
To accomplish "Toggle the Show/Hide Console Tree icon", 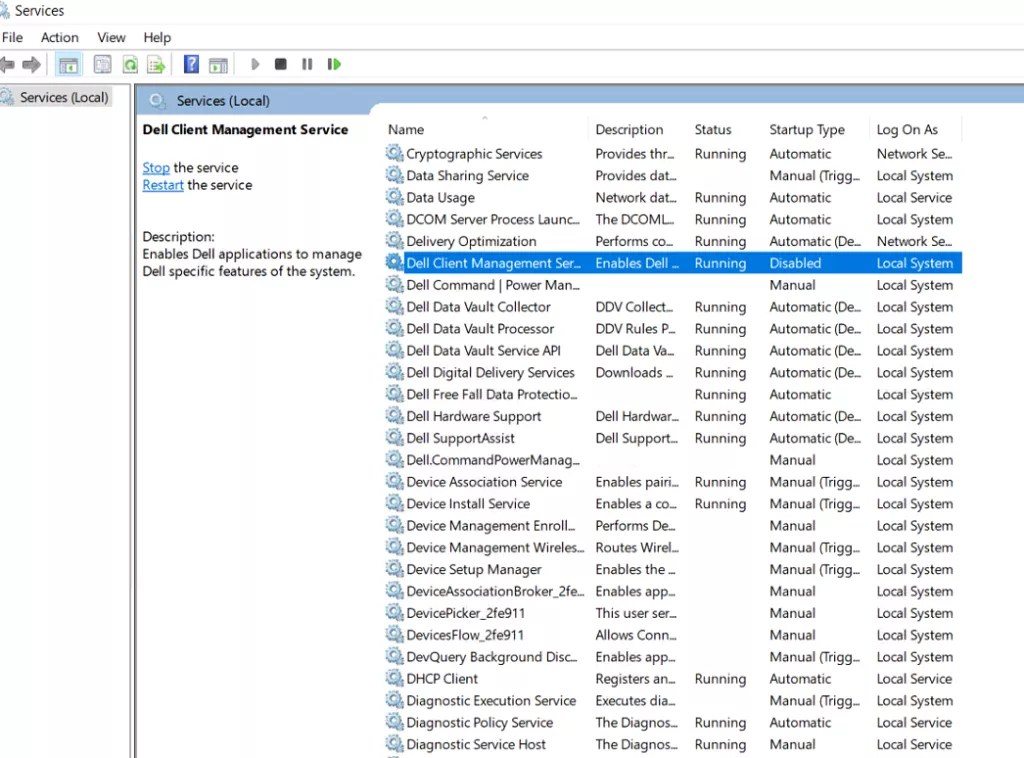I will tap(68, 64).
